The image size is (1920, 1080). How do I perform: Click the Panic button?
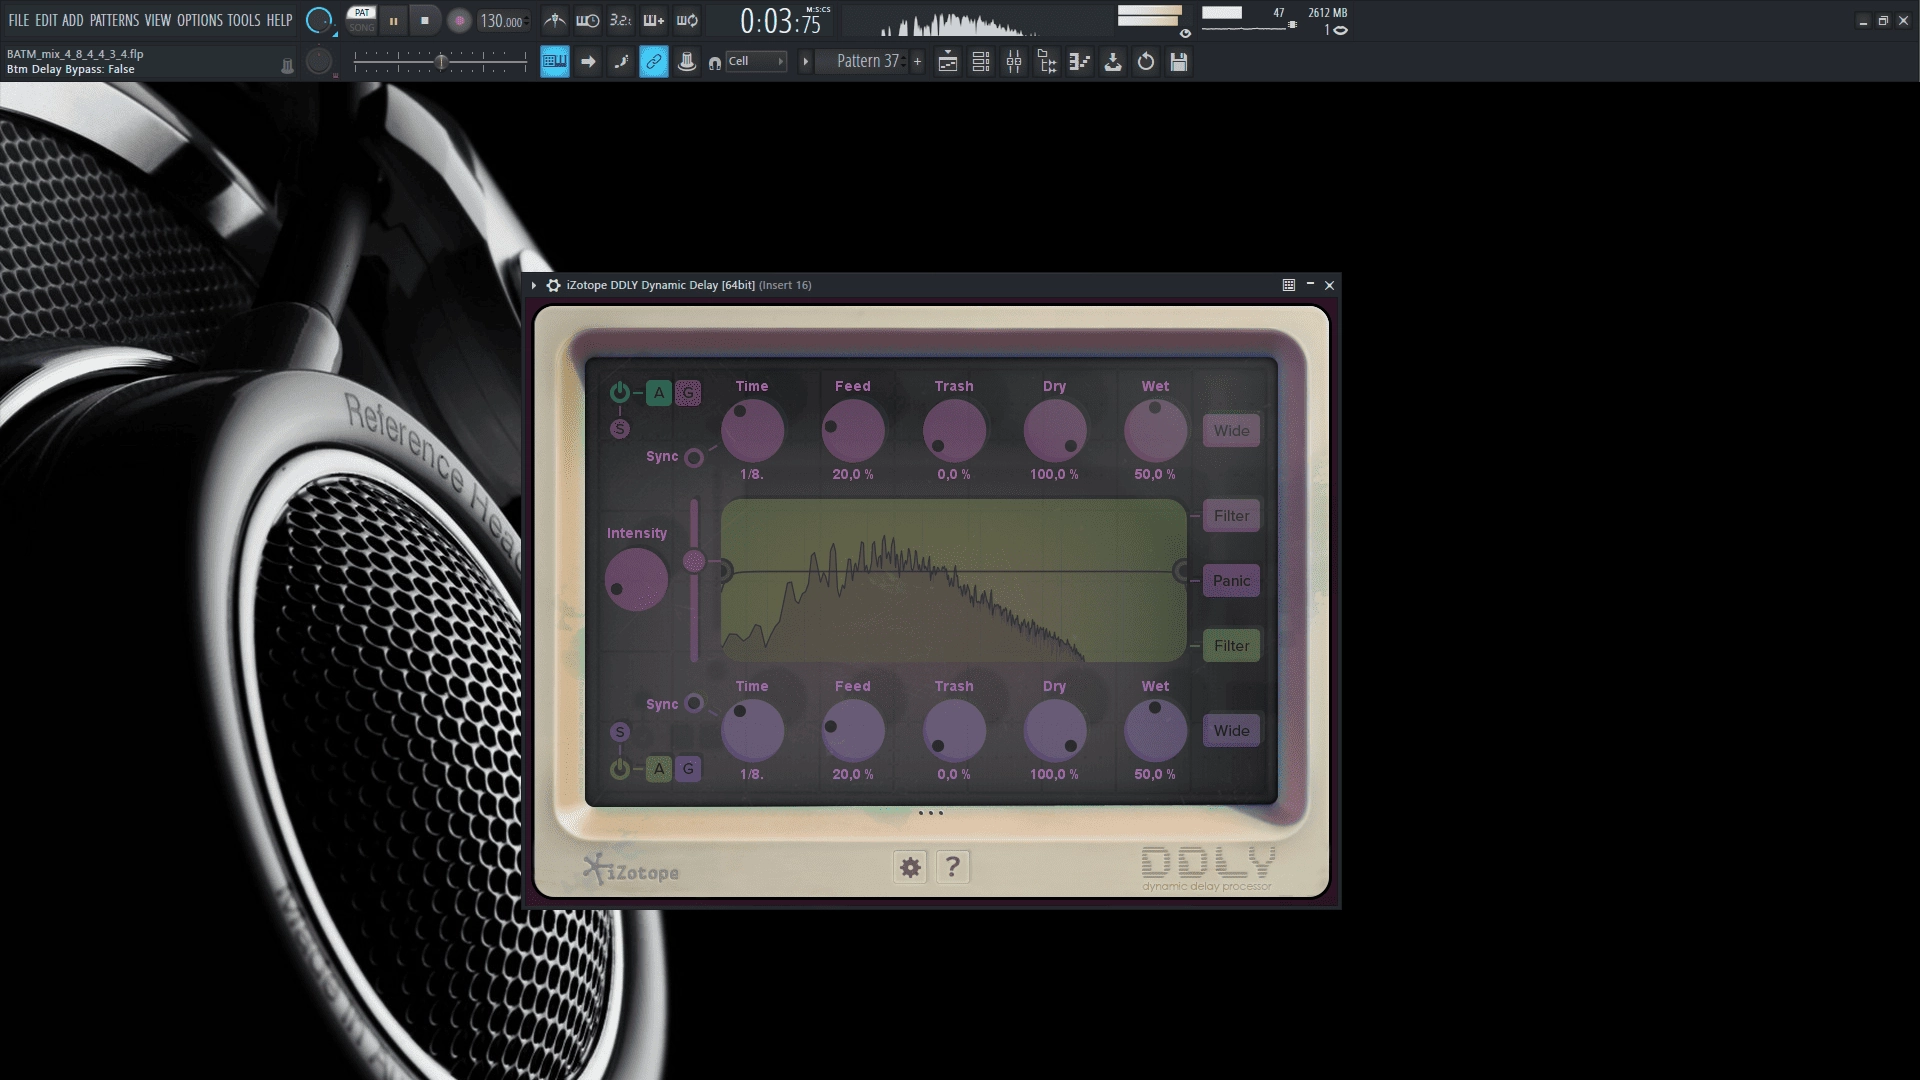coord(1231,581)
